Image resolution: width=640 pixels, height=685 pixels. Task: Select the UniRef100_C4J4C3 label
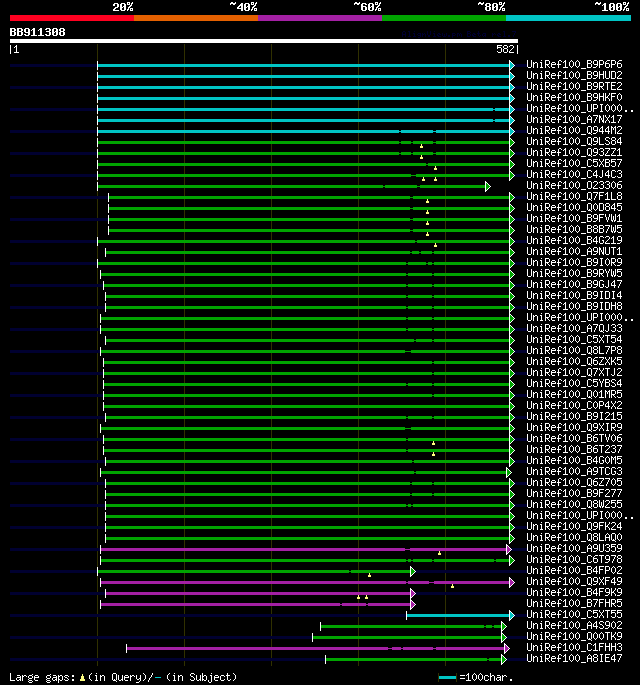pyautogui.click(x=574, y=175)
